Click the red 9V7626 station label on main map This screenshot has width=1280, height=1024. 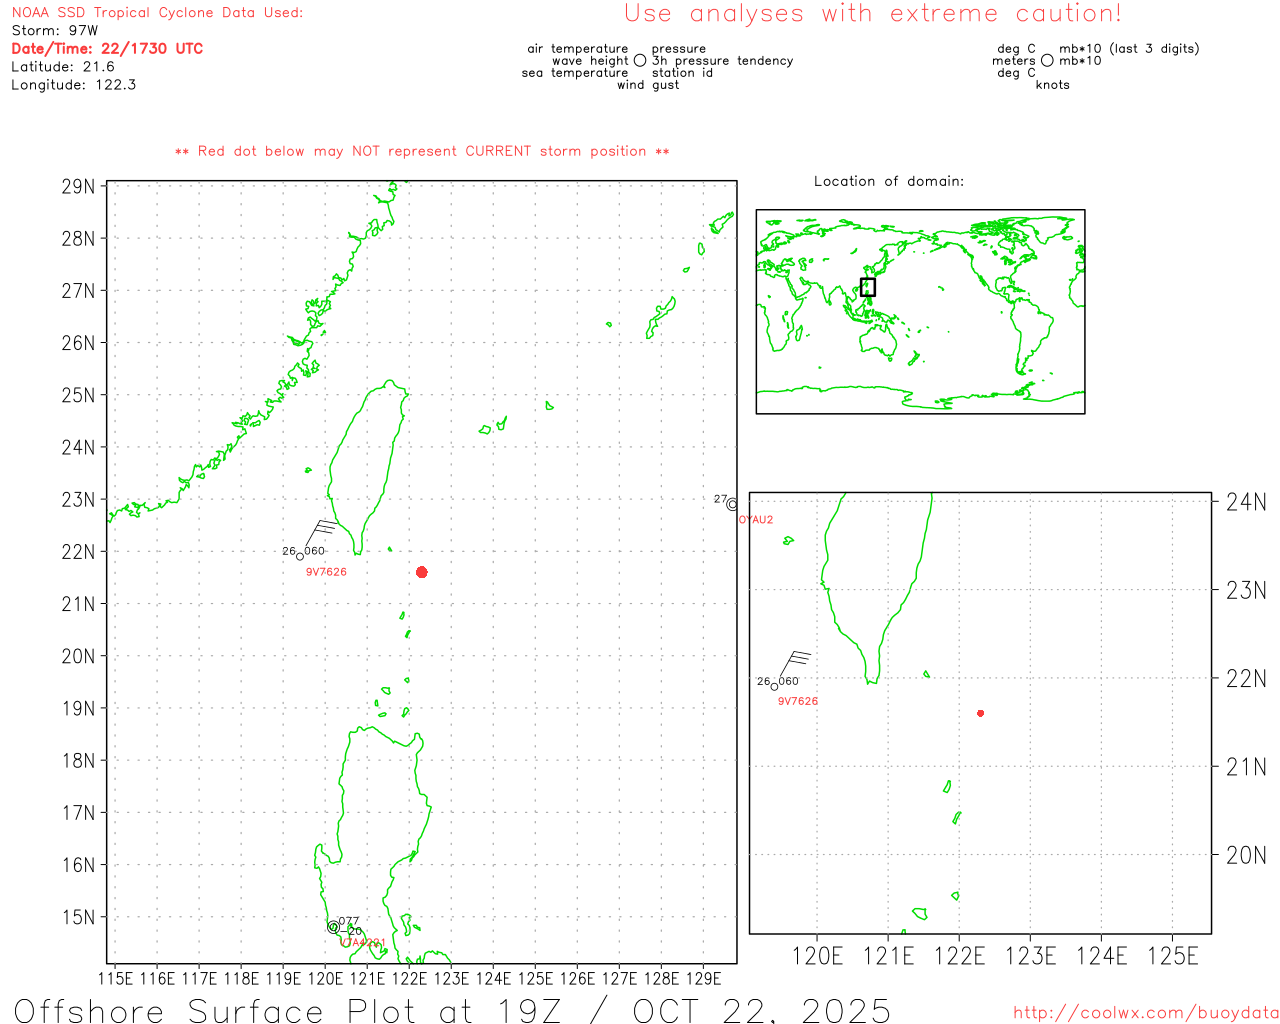(326, 572)
